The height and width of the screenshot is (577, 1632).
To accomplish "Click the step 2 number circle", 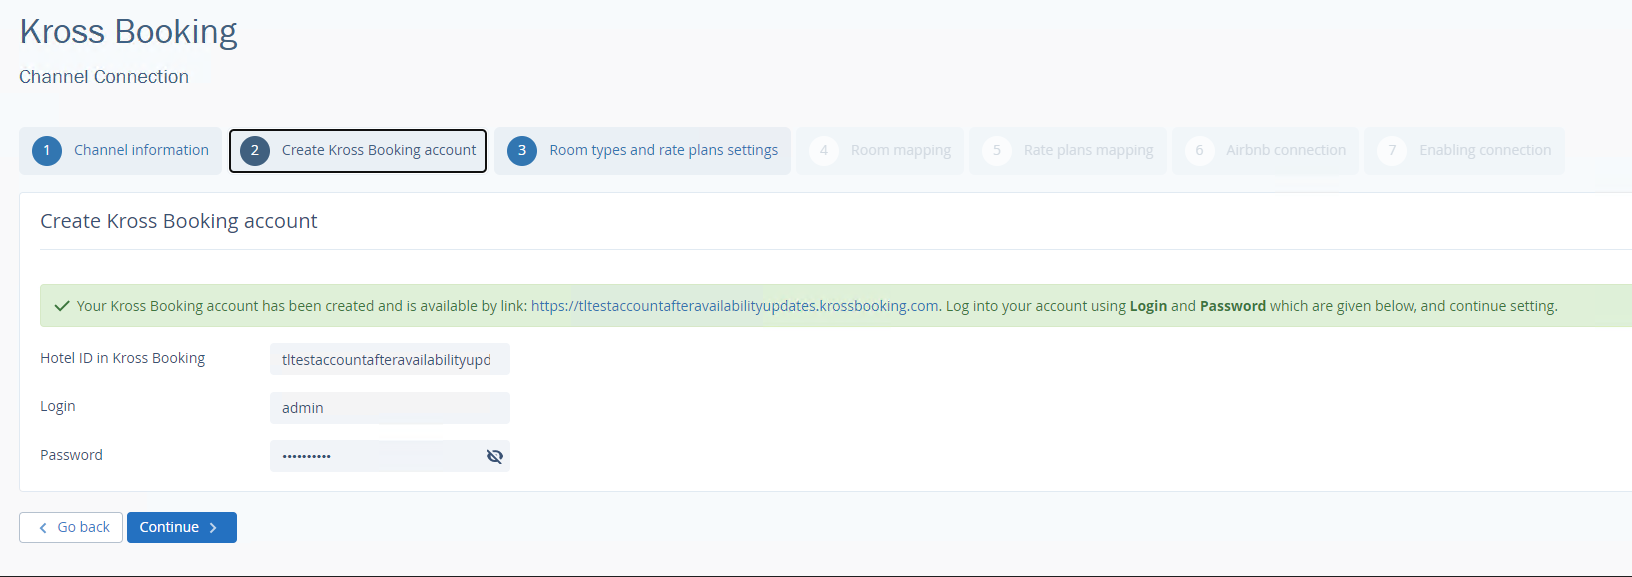I will coord(255,151).
